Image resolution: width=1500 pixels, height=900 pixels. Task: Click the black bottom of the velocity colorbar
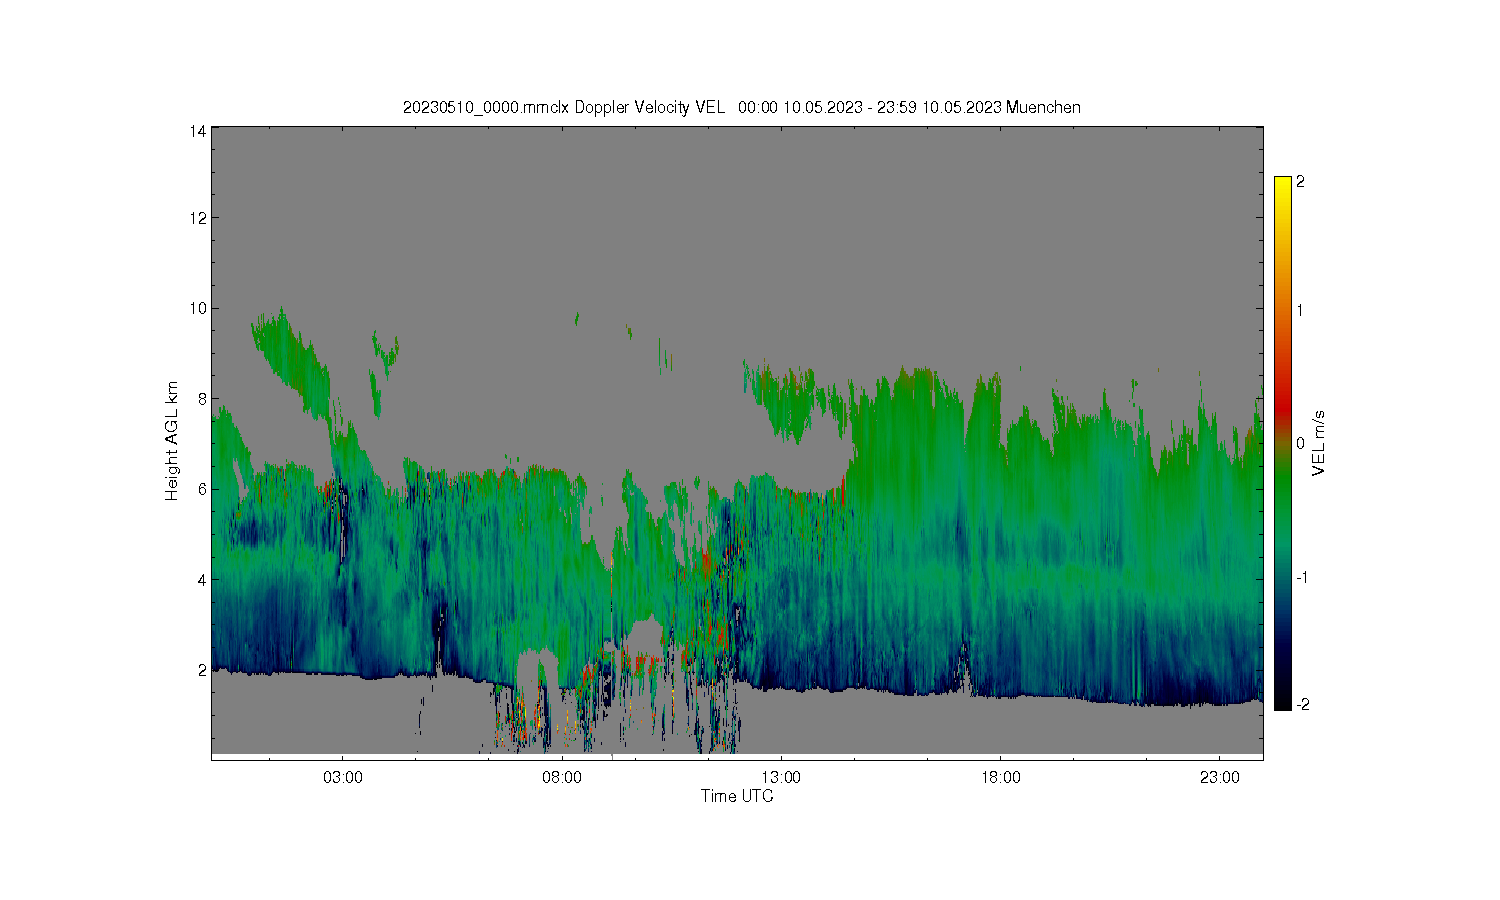(1283, 702)
